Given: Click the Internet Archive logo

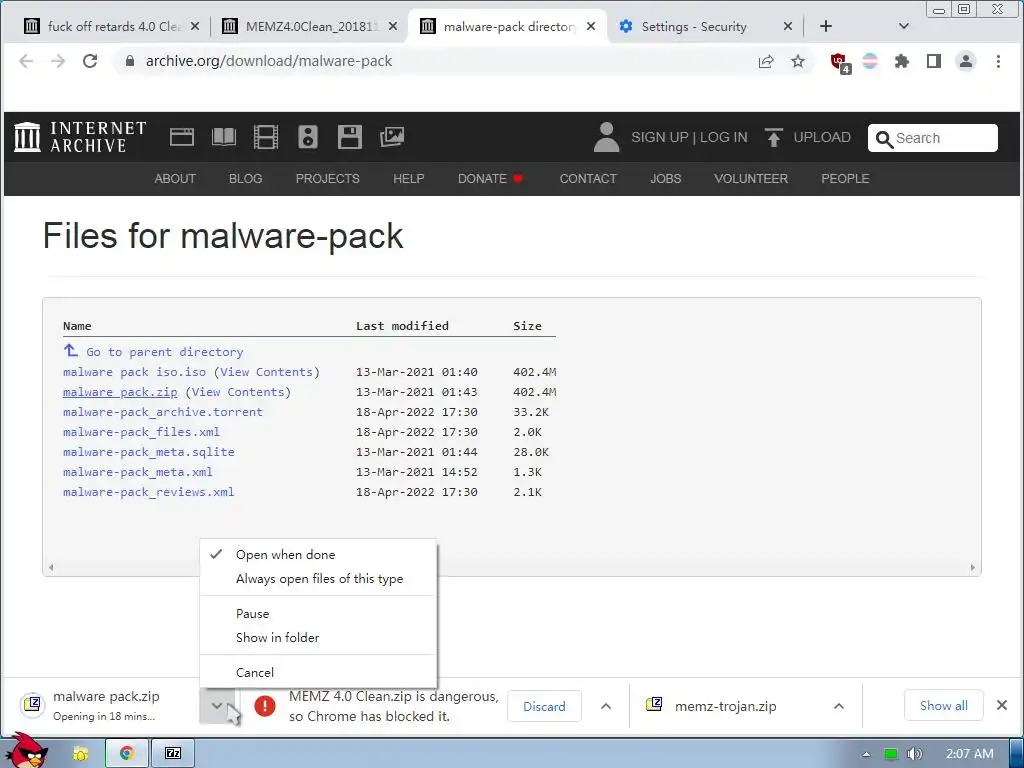Looking at the screenshot, I should (x=80, y=137).
